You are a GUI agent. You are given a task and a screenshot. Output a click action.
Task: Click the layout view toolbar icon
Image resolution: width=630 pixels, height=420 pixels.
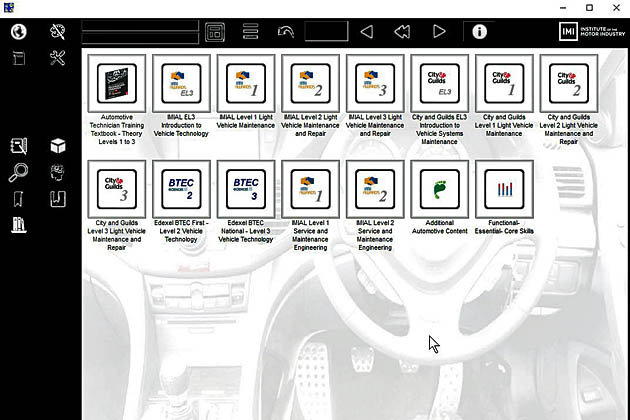[215, 32]
